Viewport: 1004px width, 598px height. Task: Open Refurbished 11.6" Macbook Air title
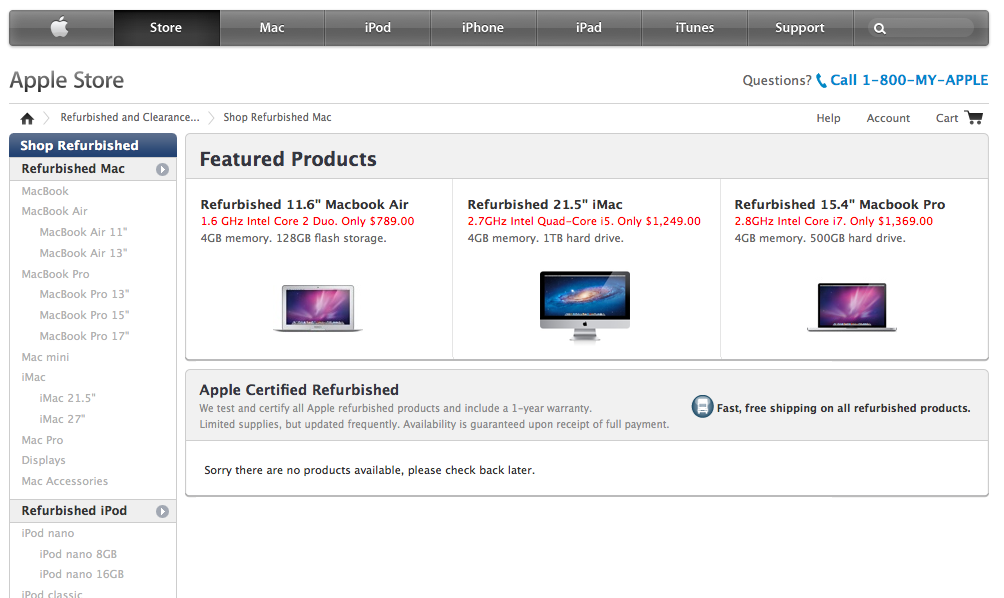click(304, 204)
